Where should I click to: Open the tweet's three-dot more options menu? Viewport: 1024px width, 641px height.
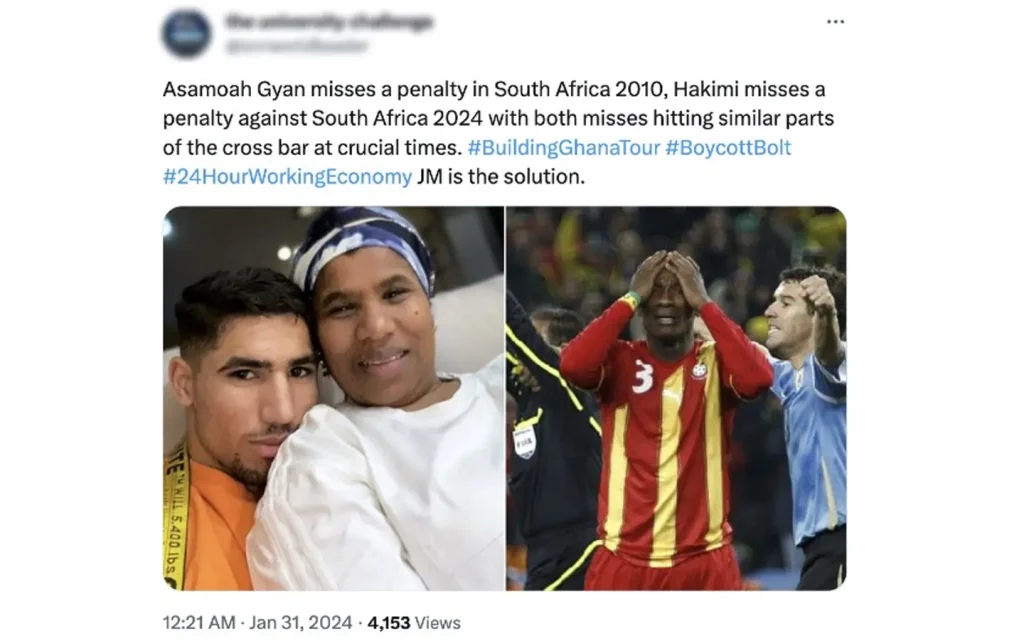point(835,22)
